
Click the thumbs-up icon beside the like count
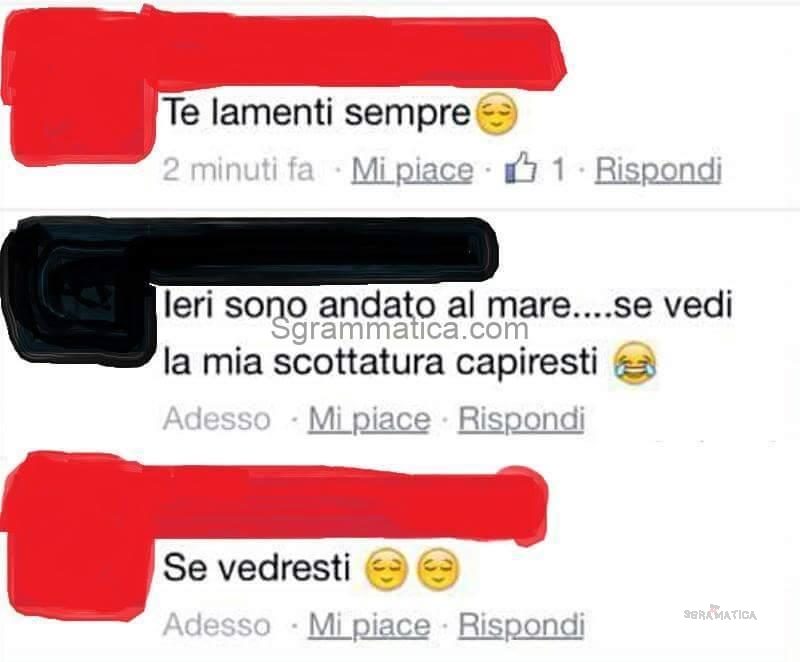tap(521, 168)
